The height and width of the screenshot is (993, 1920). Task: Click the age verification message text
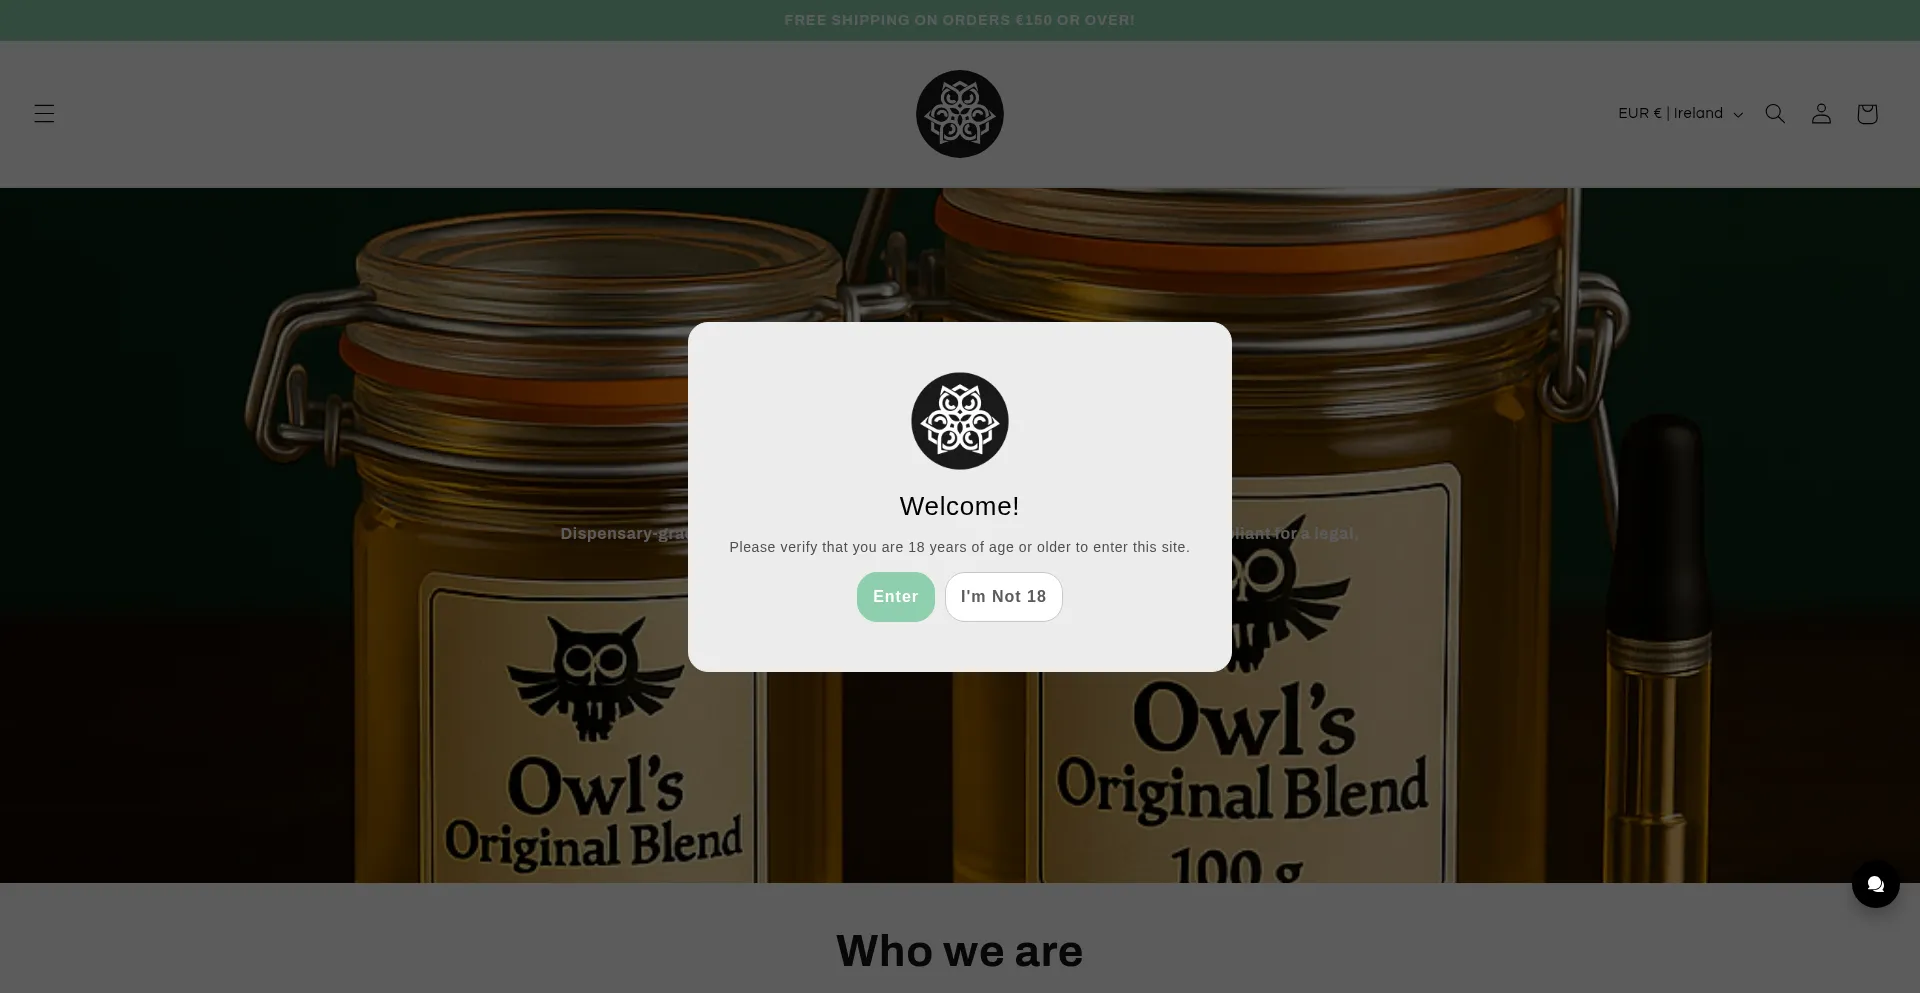[960, 547]
